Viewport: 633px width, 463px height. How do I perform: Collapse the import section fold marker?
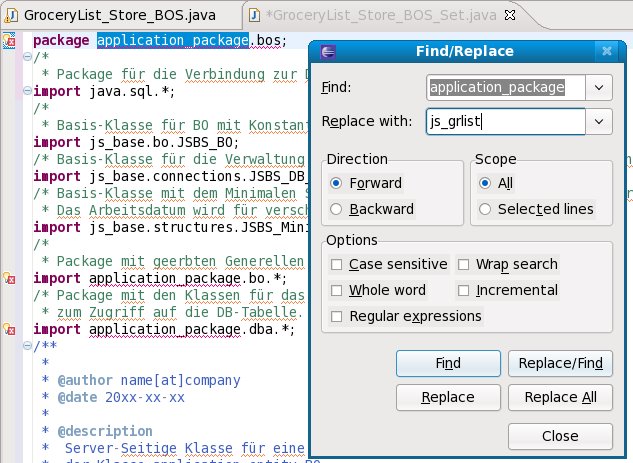27,89
